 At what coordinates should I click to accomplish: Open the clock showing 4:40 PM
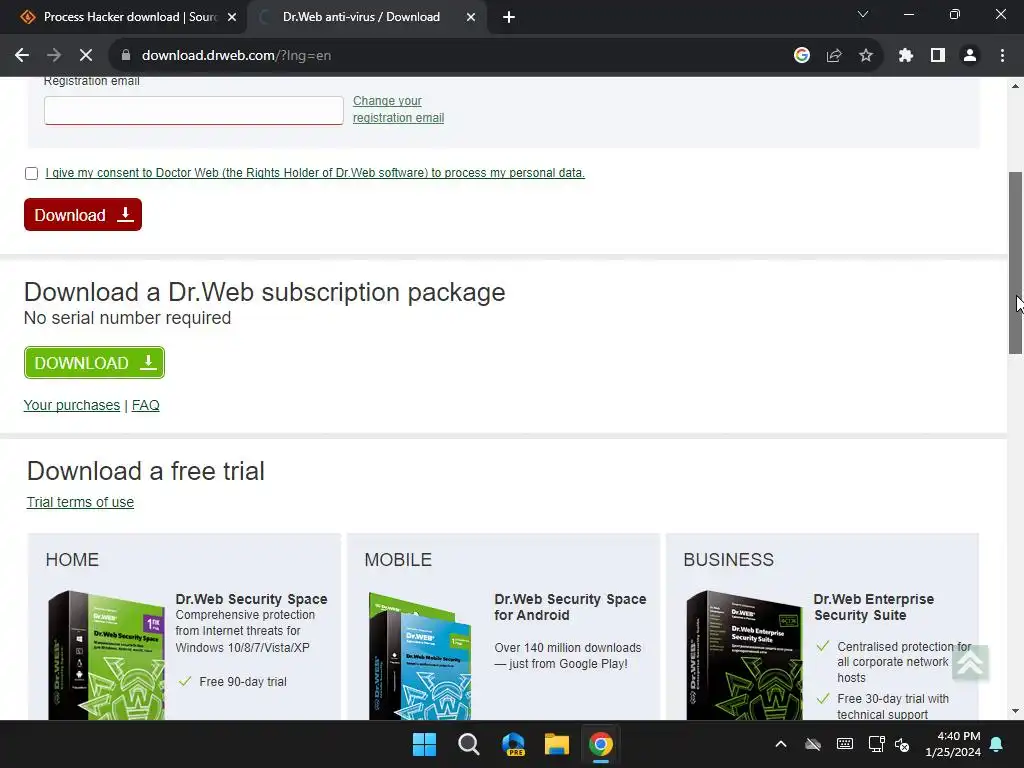953,744
